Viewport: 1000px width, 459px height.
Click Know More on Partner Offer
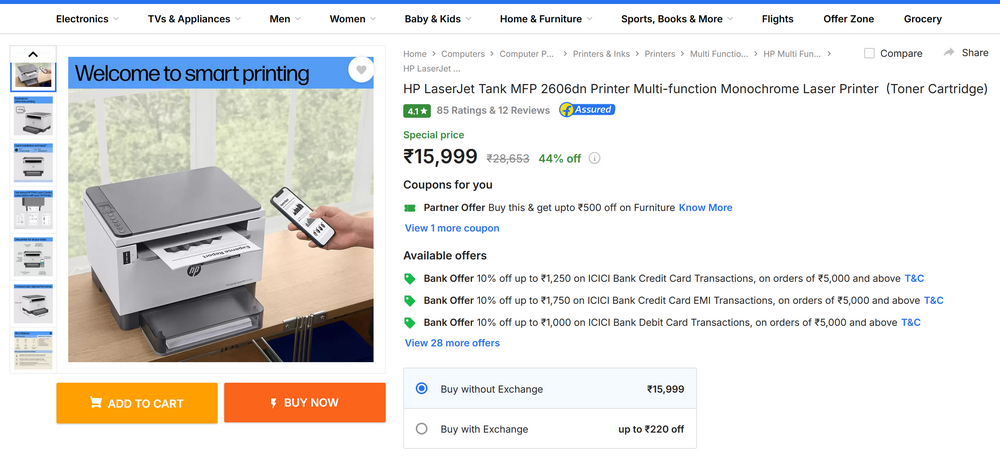(x=705, y=207)
